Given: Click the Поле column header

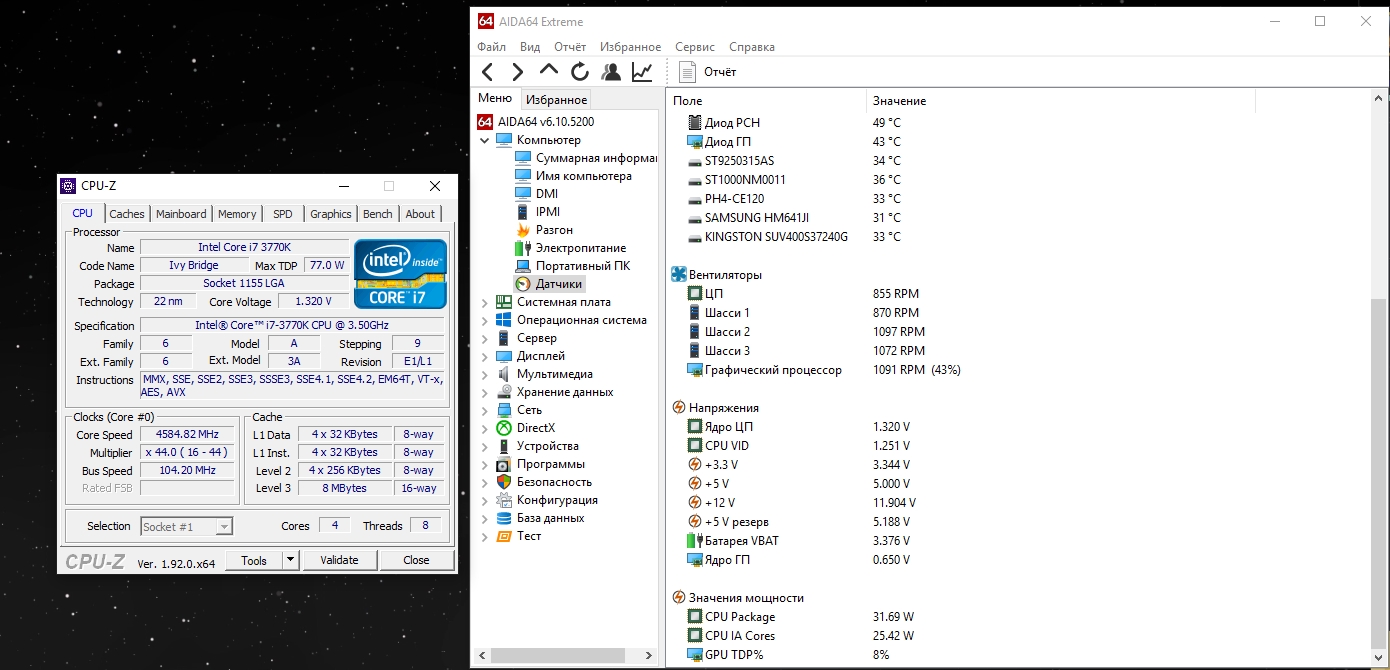Looking at the screenshot, I should [766, 101].
